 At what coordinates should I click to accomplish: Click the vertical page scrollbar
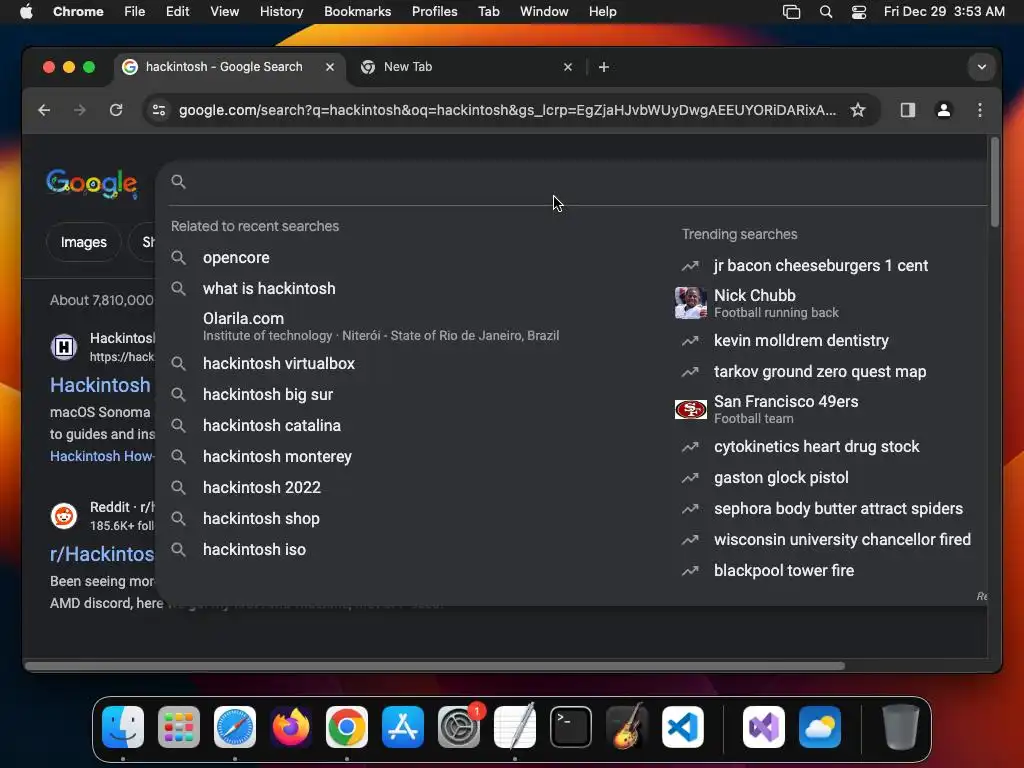click(995, 182)
